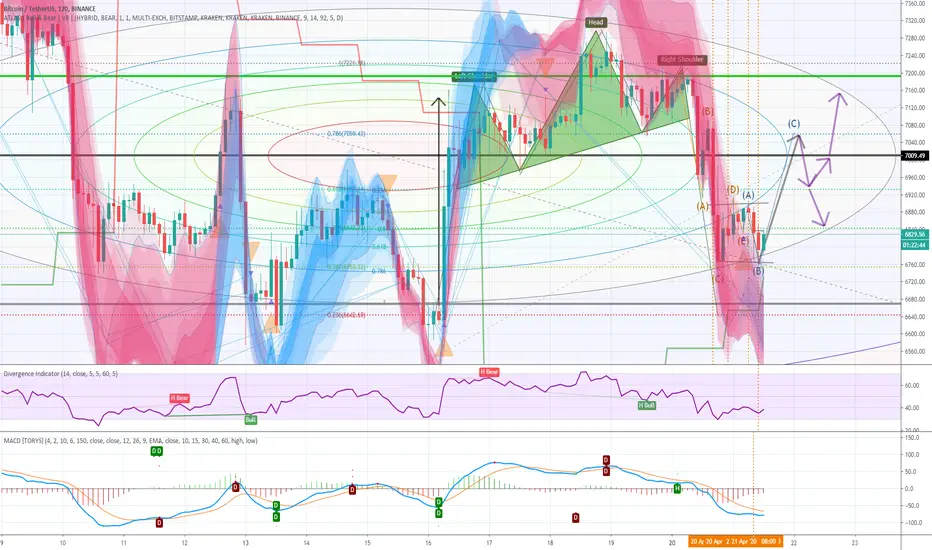
Task: Select the MACD [TORYS] indicator legend
Action: coord(130,441)
